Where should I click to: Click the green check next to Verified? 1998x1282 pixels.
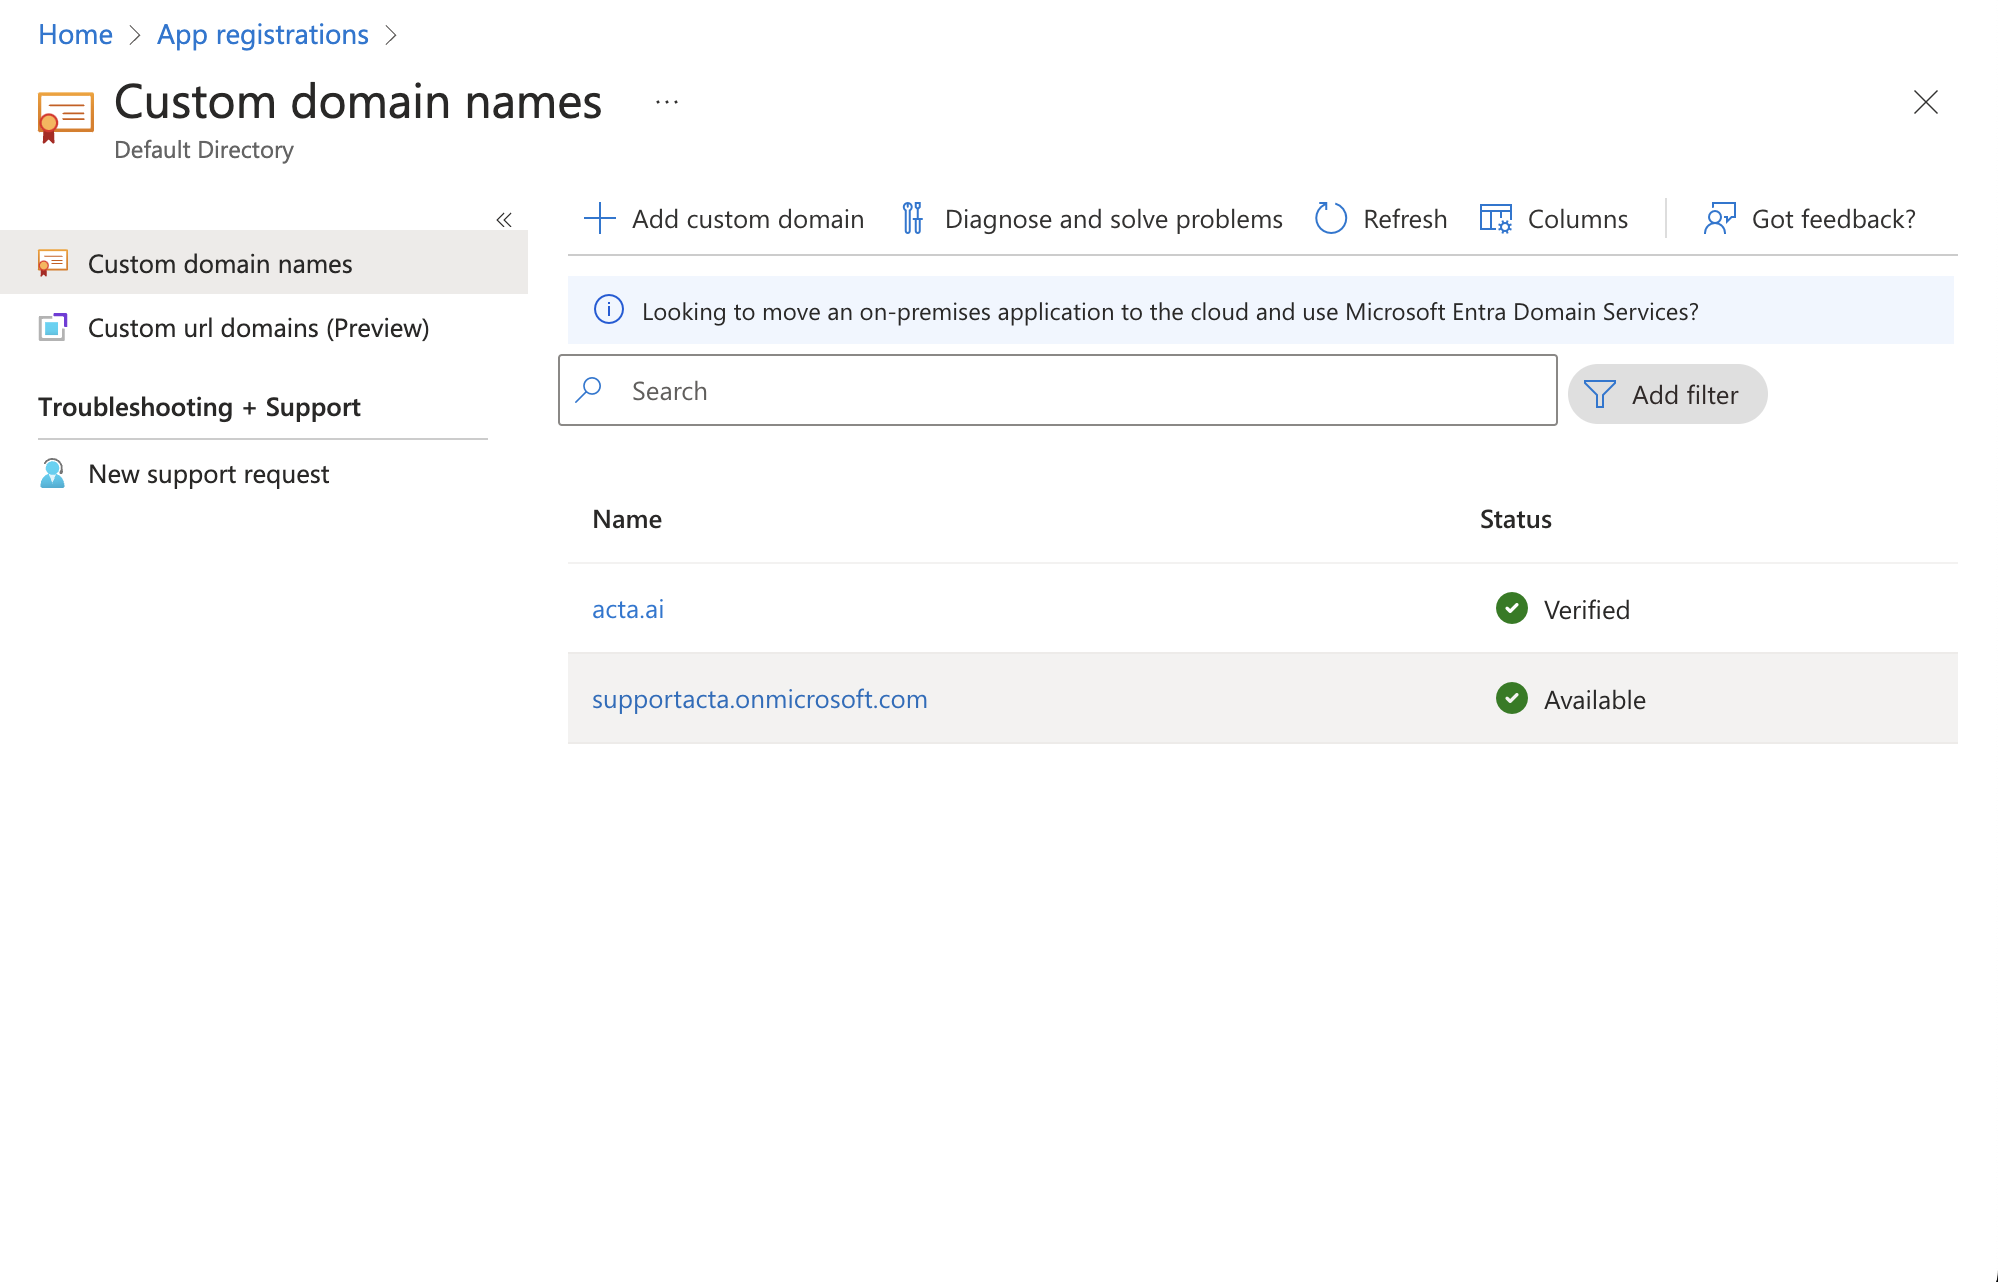pyautogui.click(x=1512, y=608)
